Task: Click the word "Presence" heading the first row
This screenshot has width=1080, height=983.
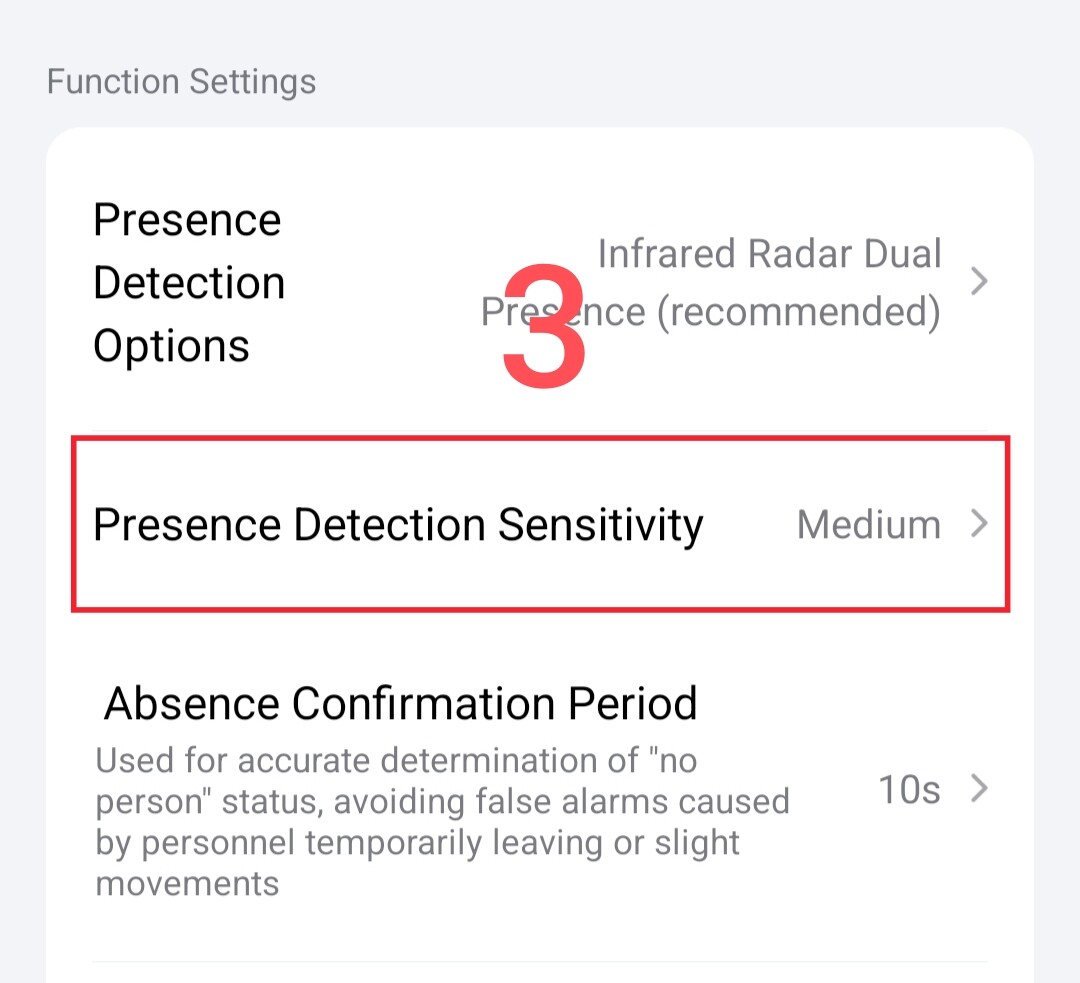Action: pos(187,220)
